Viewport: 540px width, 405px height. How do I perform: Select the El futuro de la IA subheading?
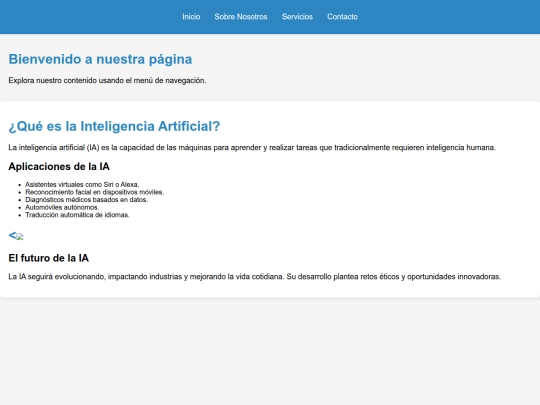click(49, 258)
